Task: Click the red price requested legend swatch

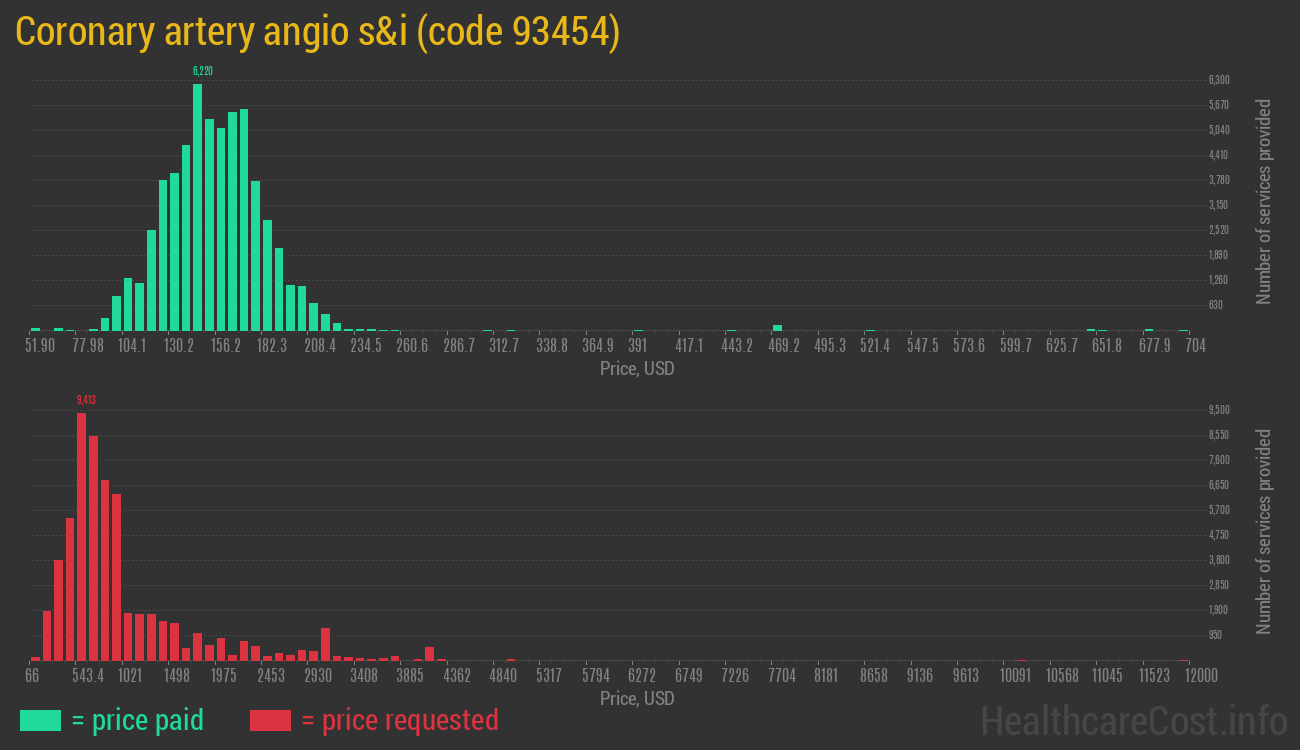Action: point(270,720)
